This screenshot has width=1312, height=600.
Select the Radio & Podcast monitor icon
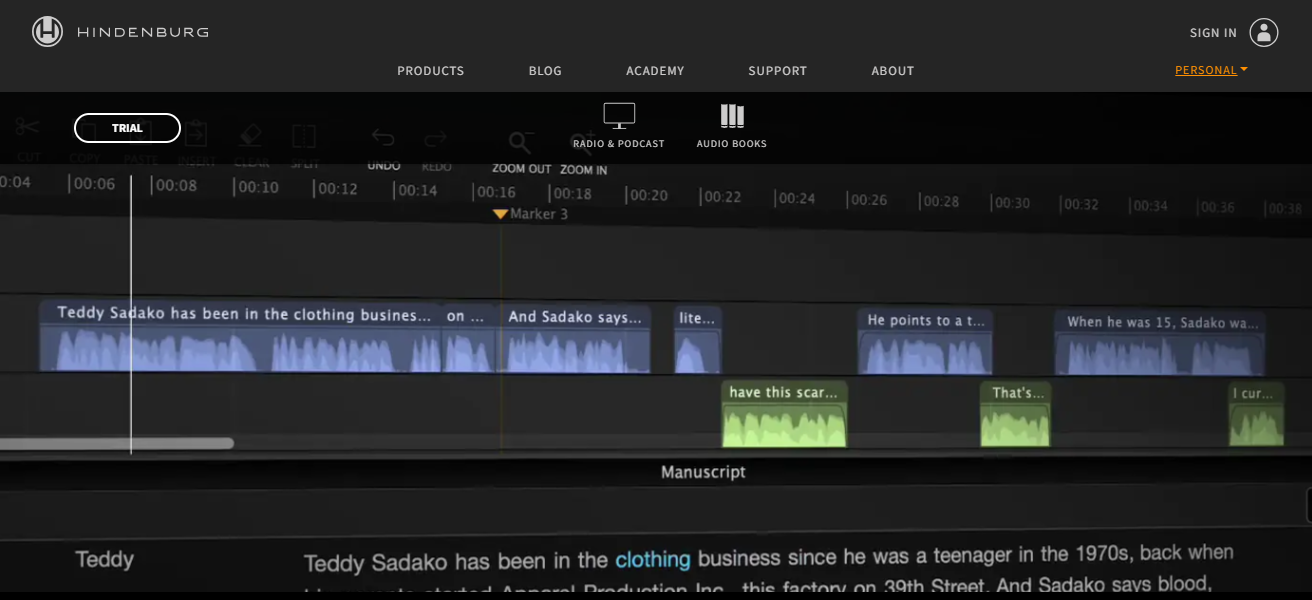pyautogui.click(x=619, y=116)
